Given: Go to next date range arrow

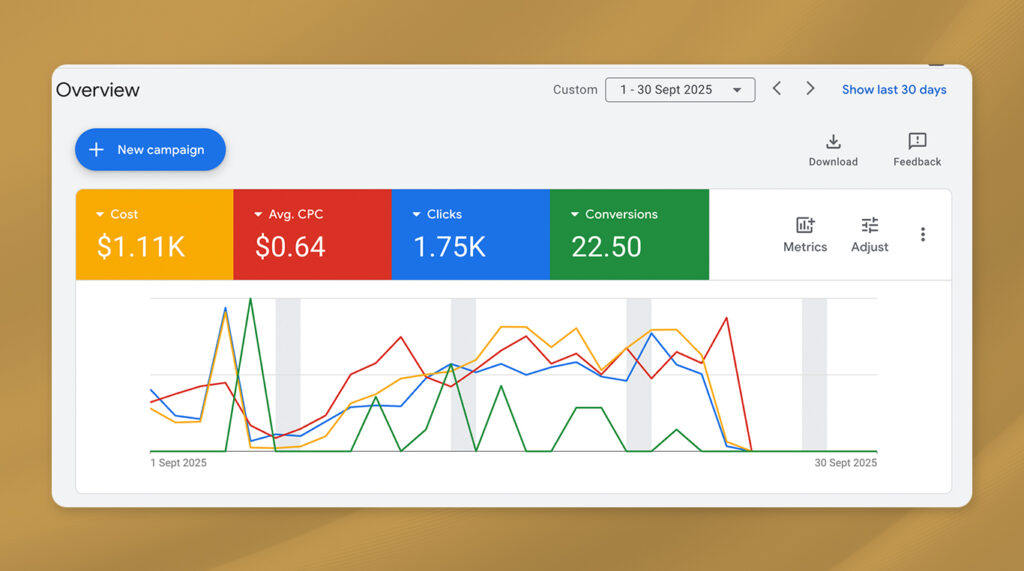Looking at the screenshot, I should pos(810,89).
